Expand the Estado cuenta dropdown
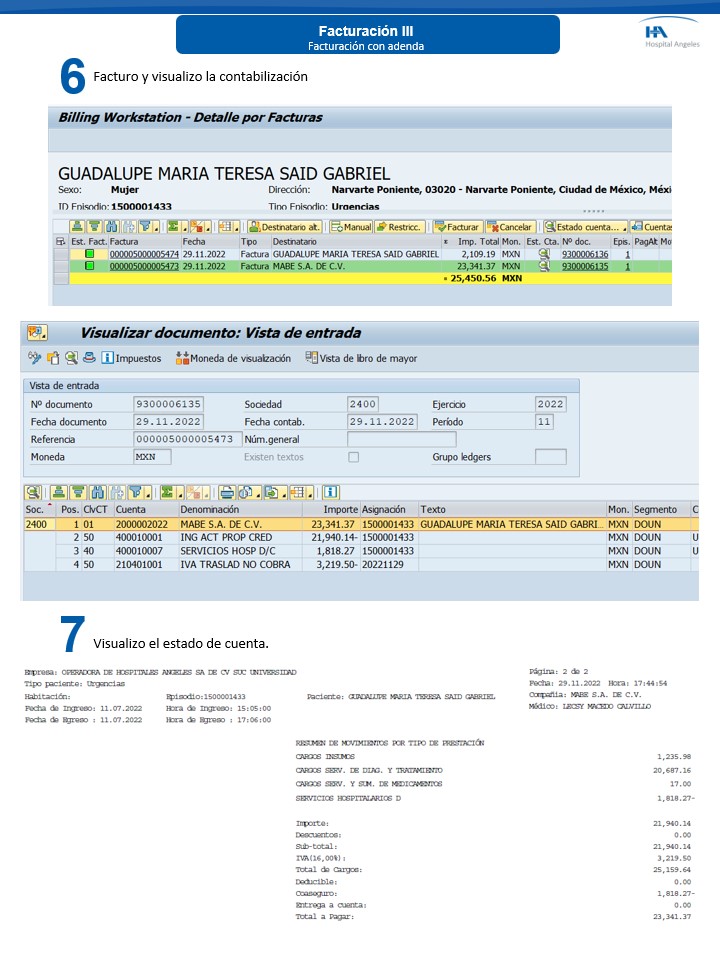Viewport: 720px width, 960px height. pos(586,227)
